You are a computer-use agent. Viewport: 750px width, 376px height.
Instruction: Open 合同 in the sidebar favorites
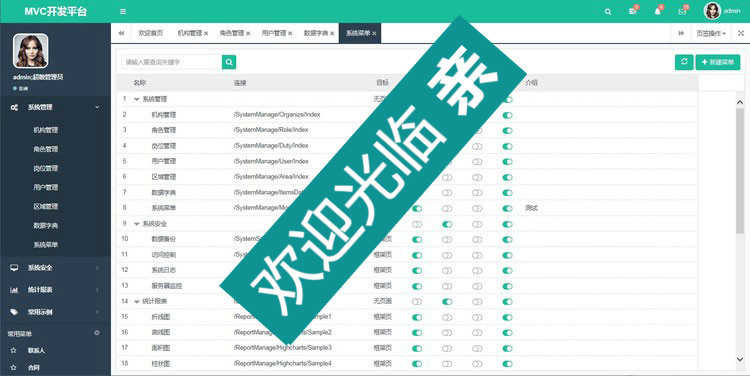tap(33, 368)
